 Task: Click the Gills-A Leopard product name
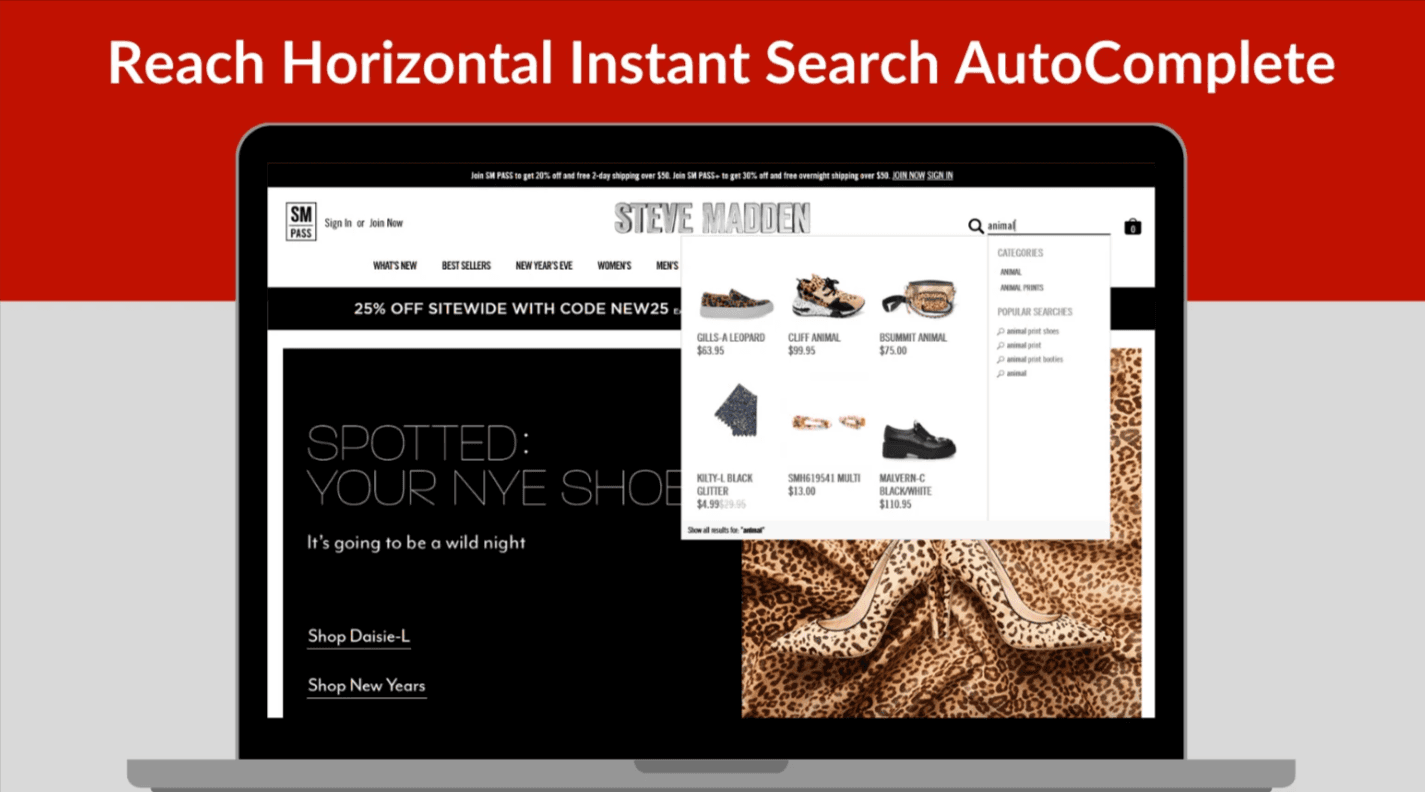[731, 338]
